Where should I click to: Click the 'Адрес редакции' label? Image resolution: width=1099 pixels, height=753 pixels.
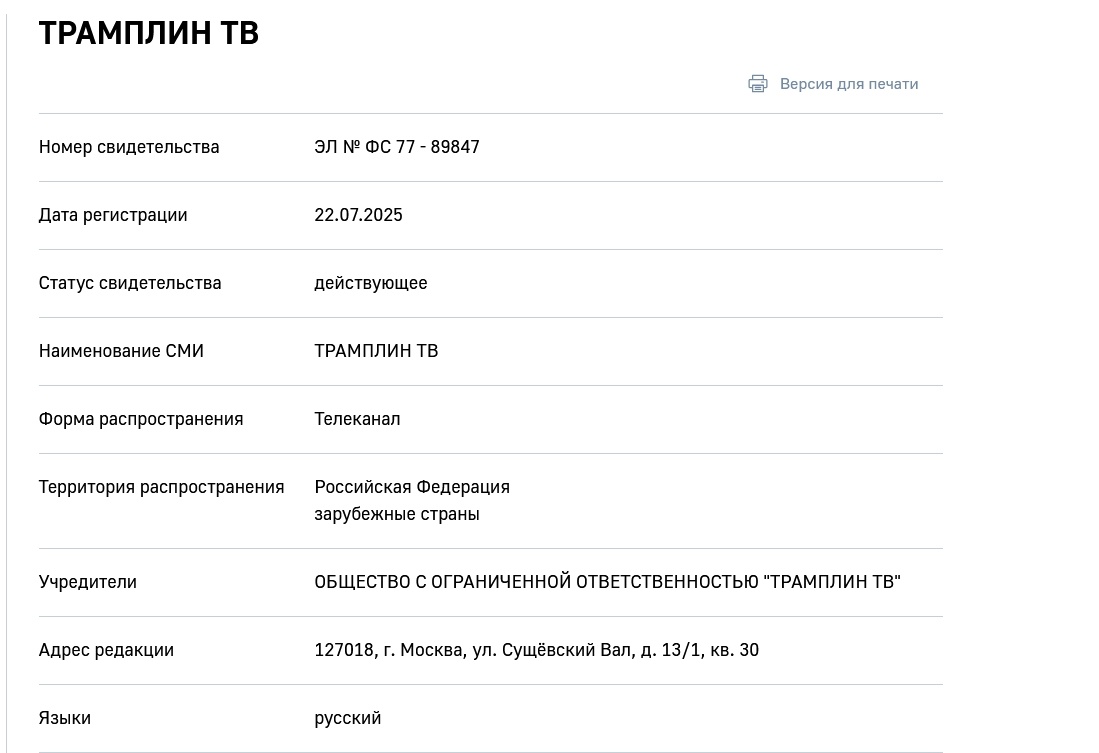pos(106,650)
